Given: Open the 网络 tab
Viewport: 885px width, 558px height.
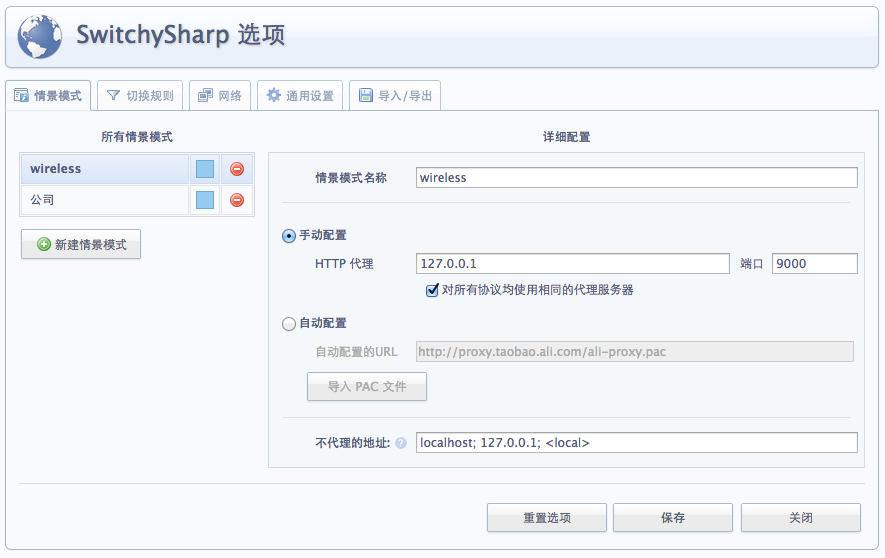Looking at the screenshot, I should pos(220,95).
